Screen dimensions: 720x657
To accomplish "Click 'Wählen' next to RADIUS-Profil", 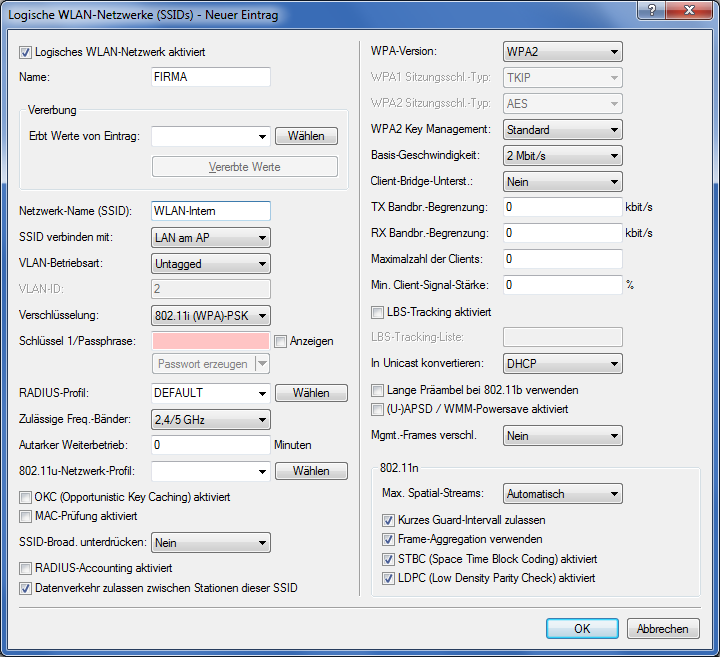I will (311, 393).
